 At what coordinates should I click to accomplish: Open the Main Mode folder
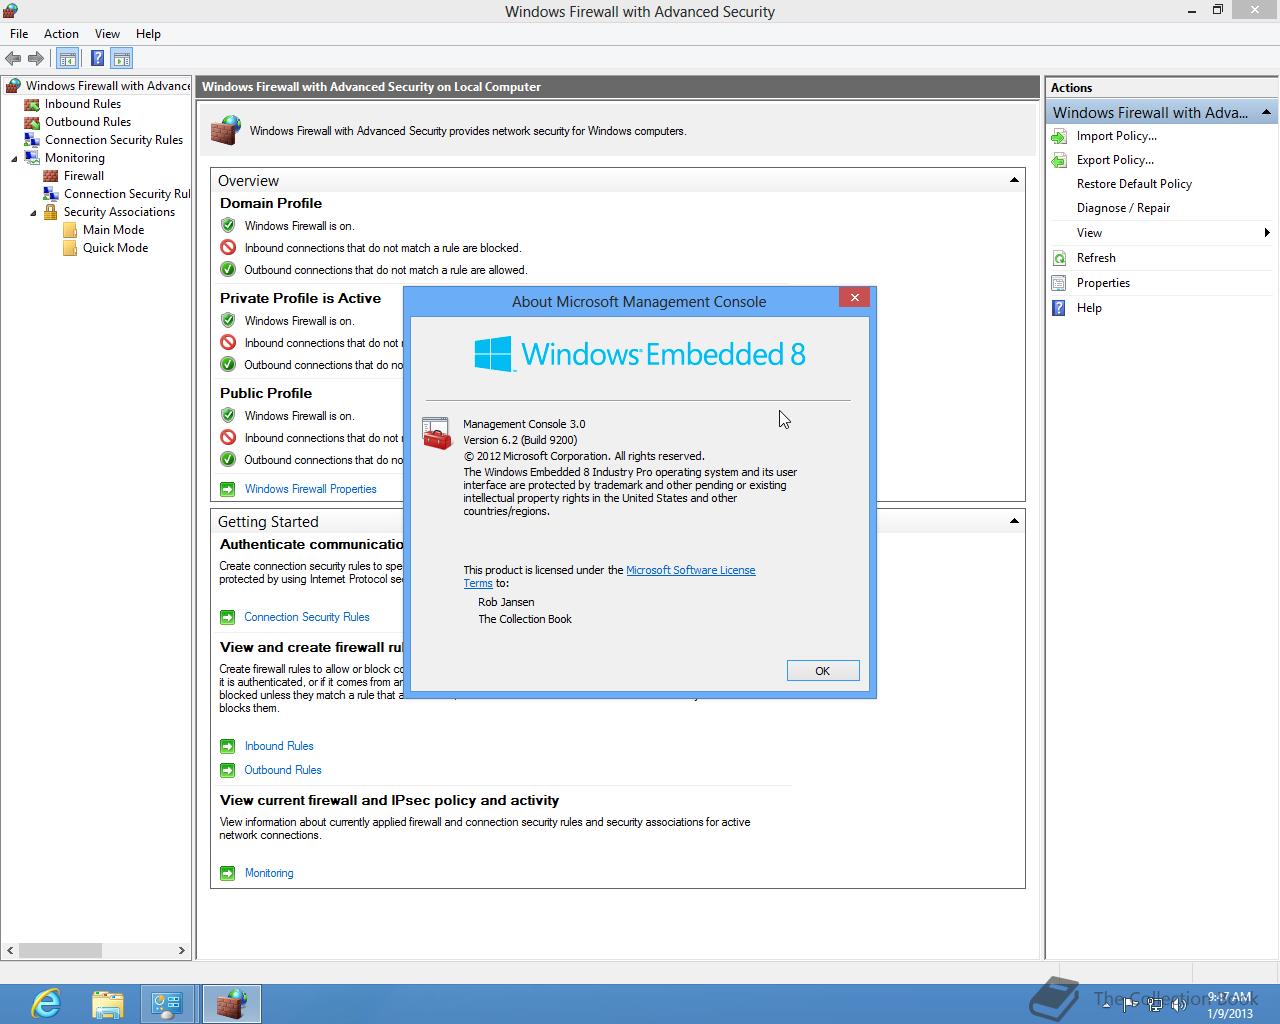[113, 230]
